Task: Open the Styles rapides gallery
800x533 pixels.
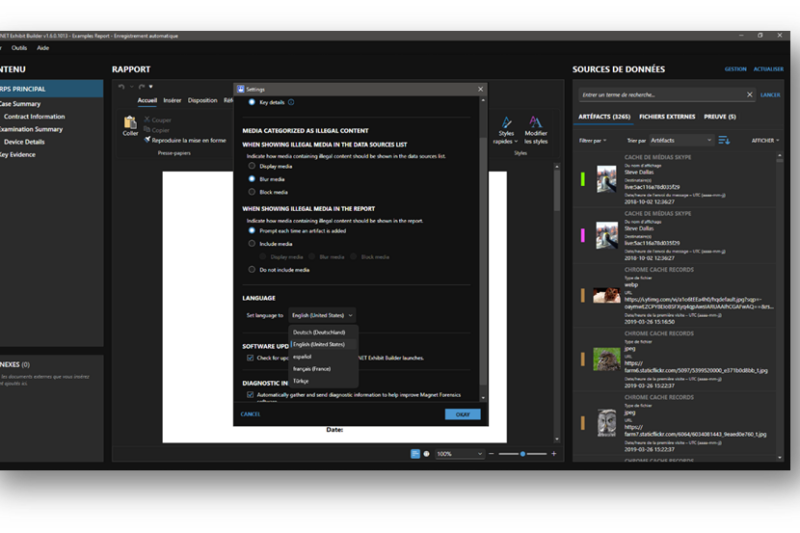Action: tap(506, 131)
